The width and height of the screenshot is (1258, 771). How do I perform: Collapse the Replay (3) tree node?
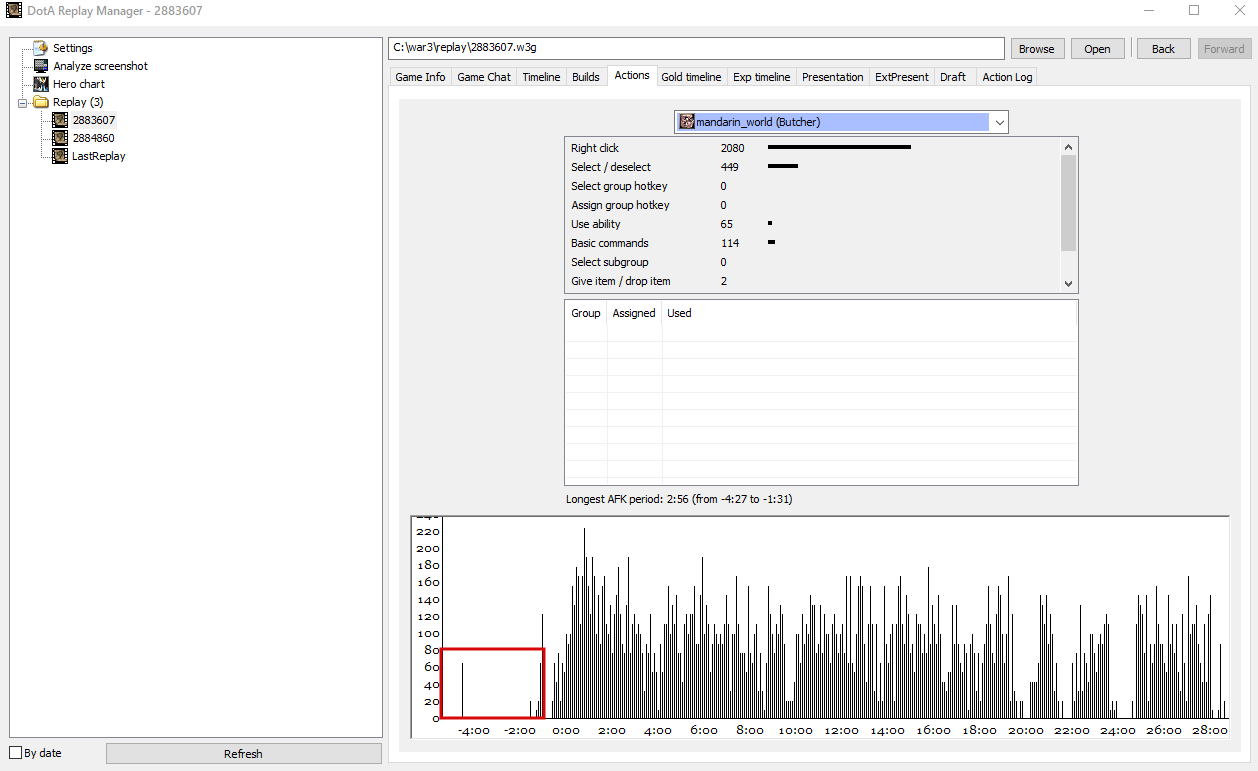click(23, 102)
